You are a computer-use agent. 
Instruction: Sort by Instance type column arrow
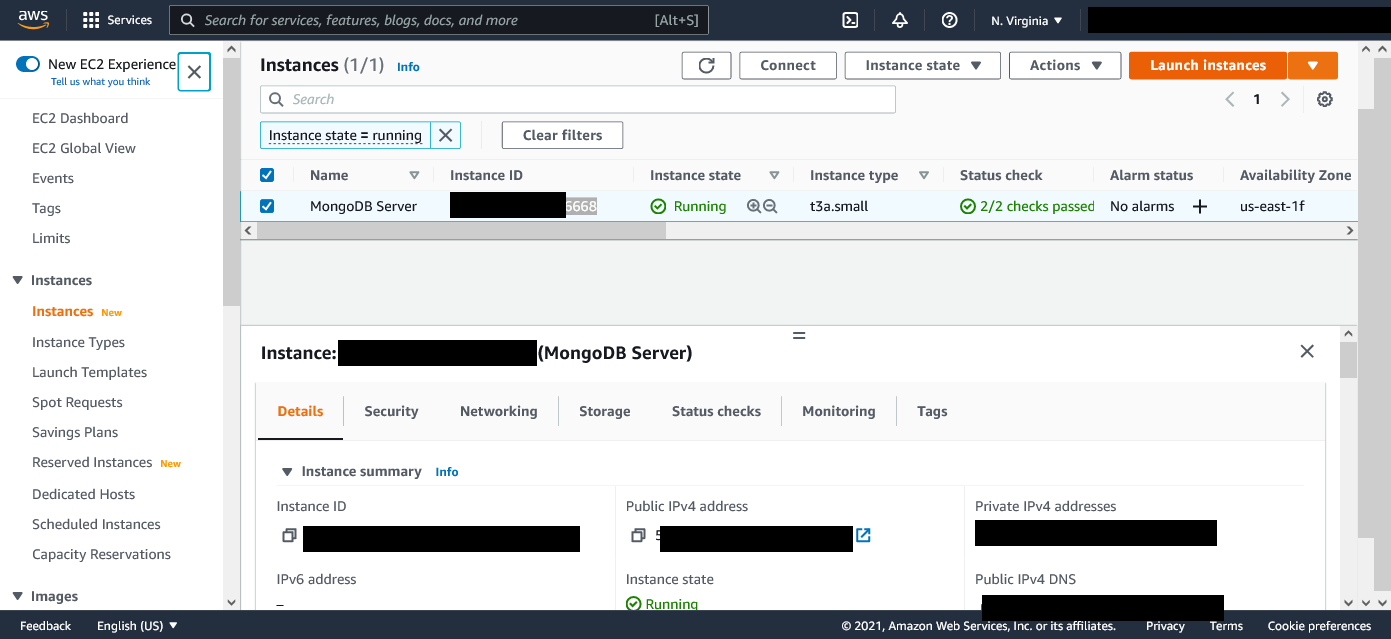[924, 175]
